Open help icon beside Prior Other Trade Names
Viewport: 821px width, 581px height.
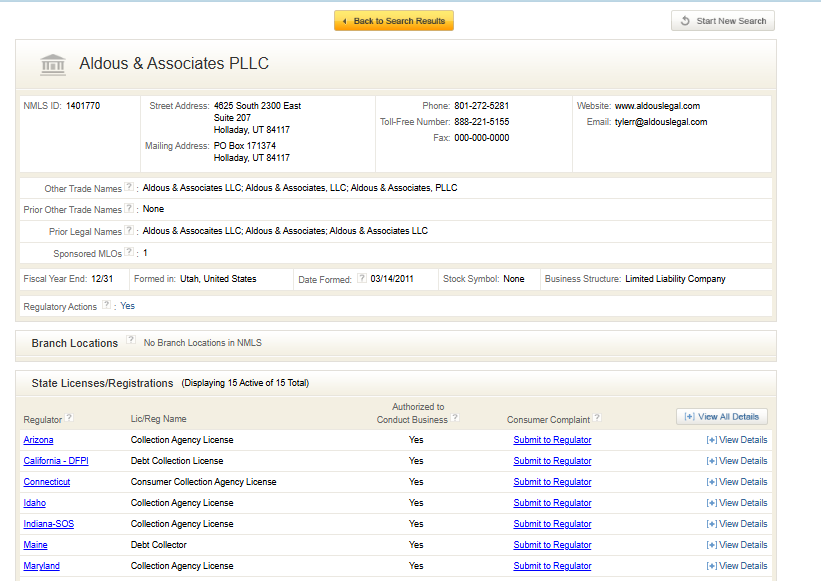tap(129, 208)
